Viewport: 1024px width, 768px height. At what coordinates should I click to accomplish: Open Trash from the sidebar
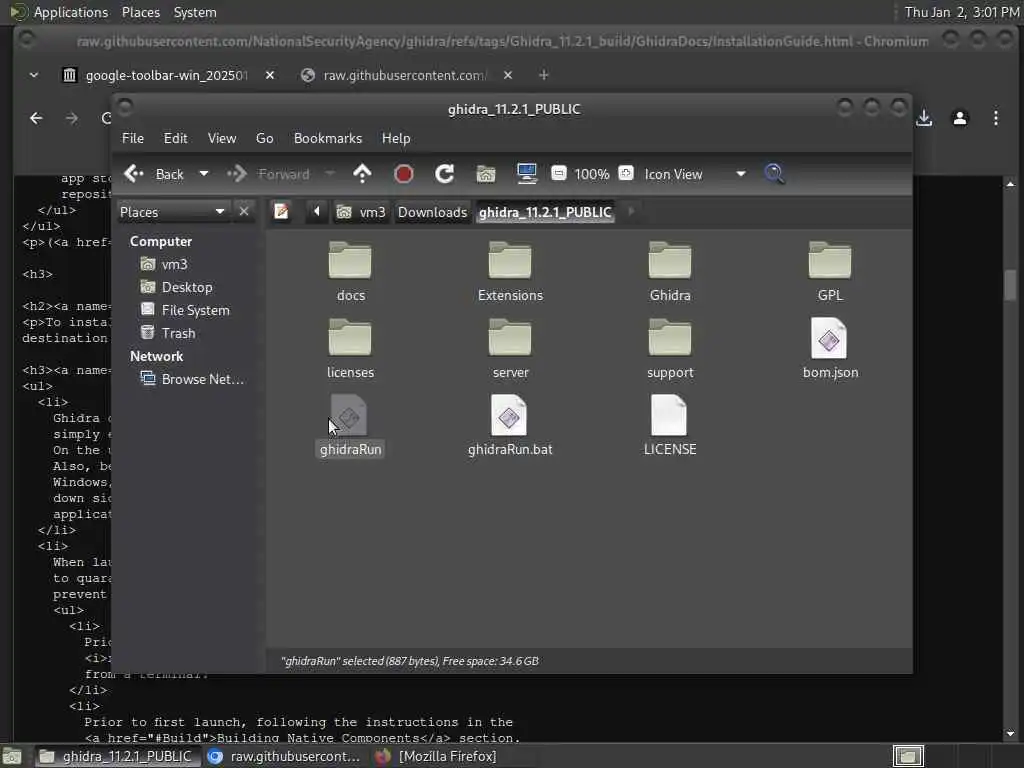(x=168, y=333)
